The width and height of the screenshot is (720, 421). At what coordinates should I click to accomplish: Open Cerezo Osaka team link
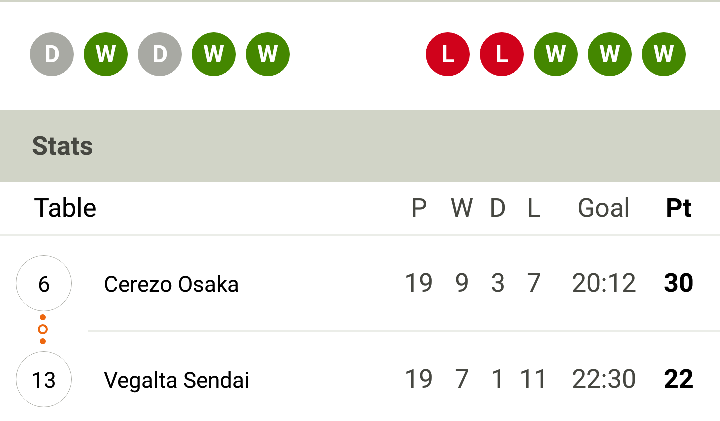(171, 284)
